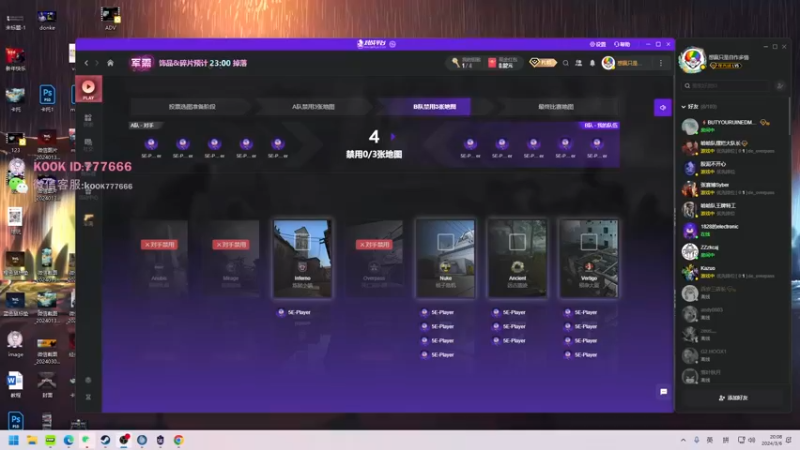The height and width of the screenshot is (450, 800).
Task: Show hidden tray icons chevron
Action: point(683,440)
